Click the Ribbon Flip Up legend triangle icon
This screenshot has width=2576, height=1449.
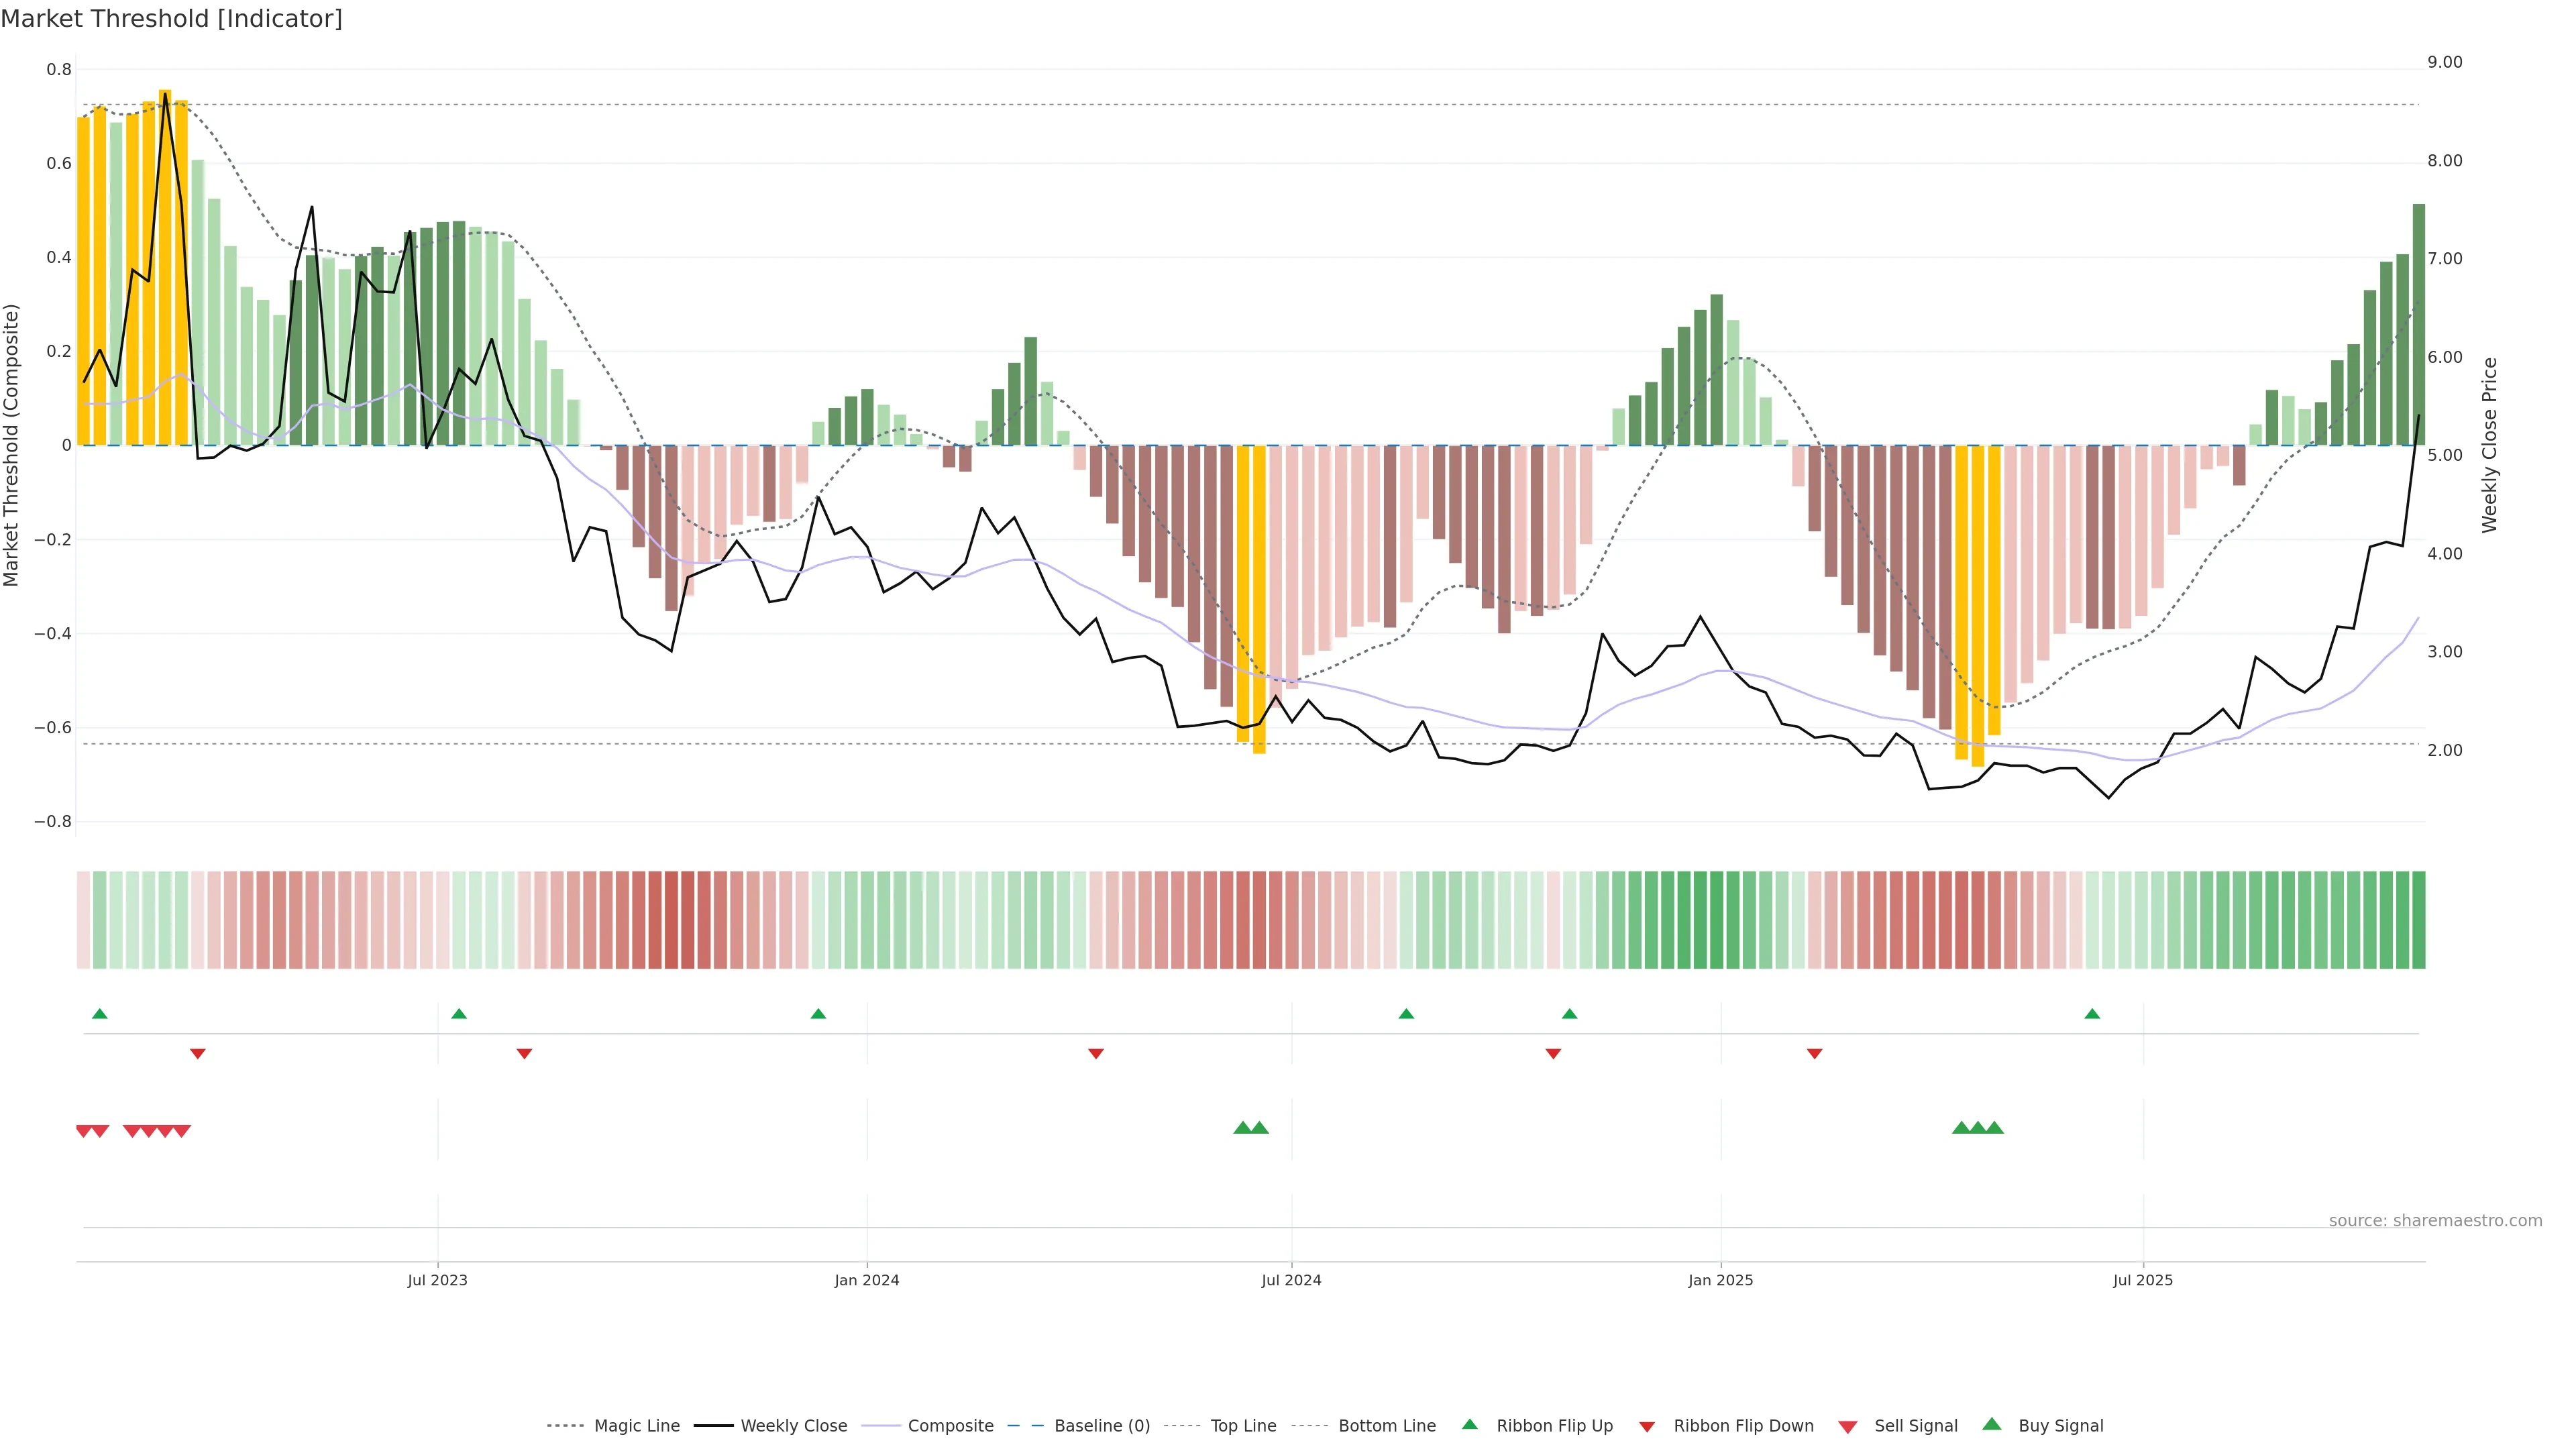pyautogui.click(x=1469, y=1424)
